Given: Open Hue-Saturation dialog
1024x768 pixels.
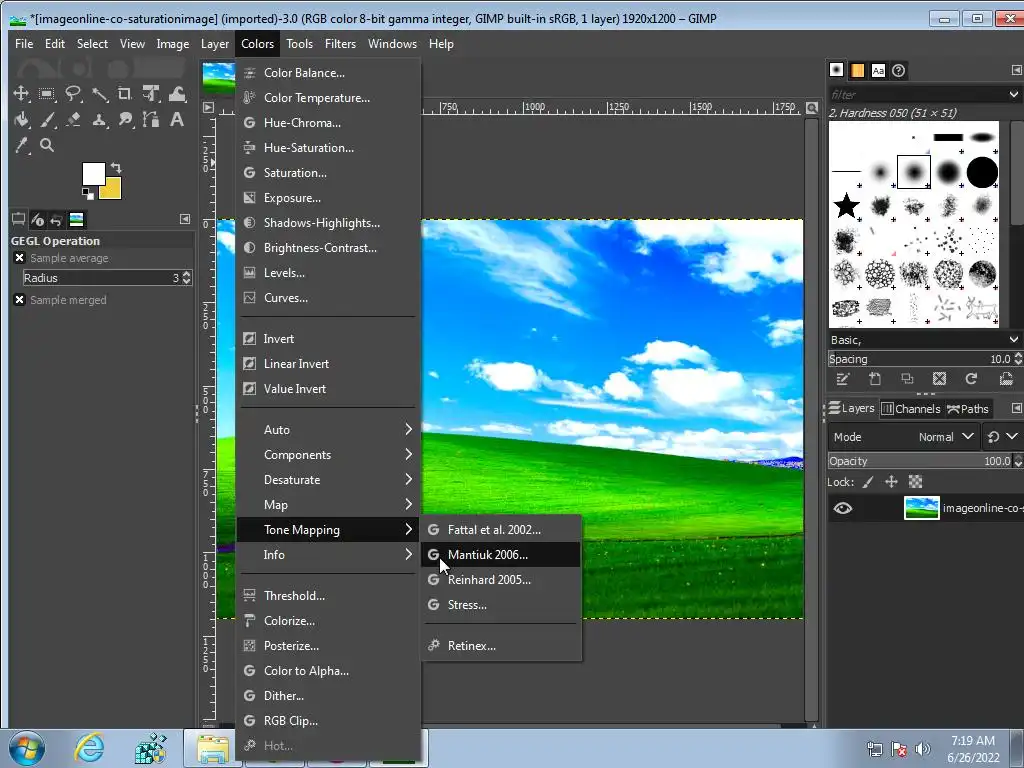Looking at the screenshot, I should (x=328, y=148).
